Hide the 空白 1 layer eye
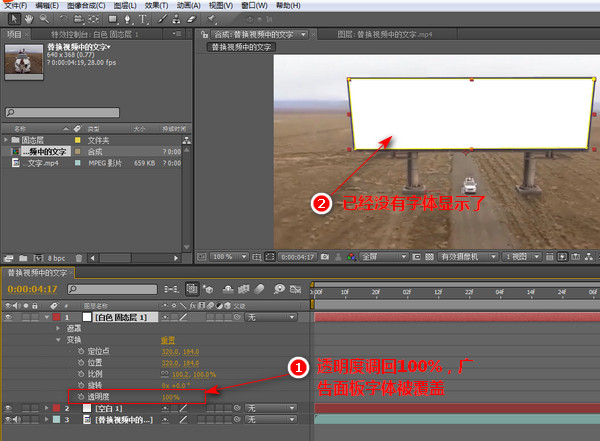 coord(8,408)
